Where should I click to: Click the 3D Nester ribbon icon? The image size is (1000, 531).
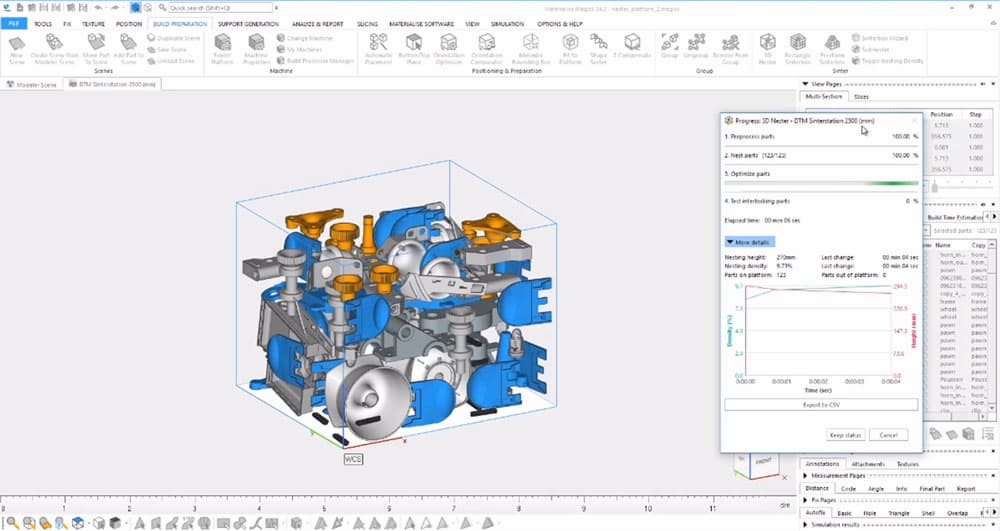coord(768,43)
